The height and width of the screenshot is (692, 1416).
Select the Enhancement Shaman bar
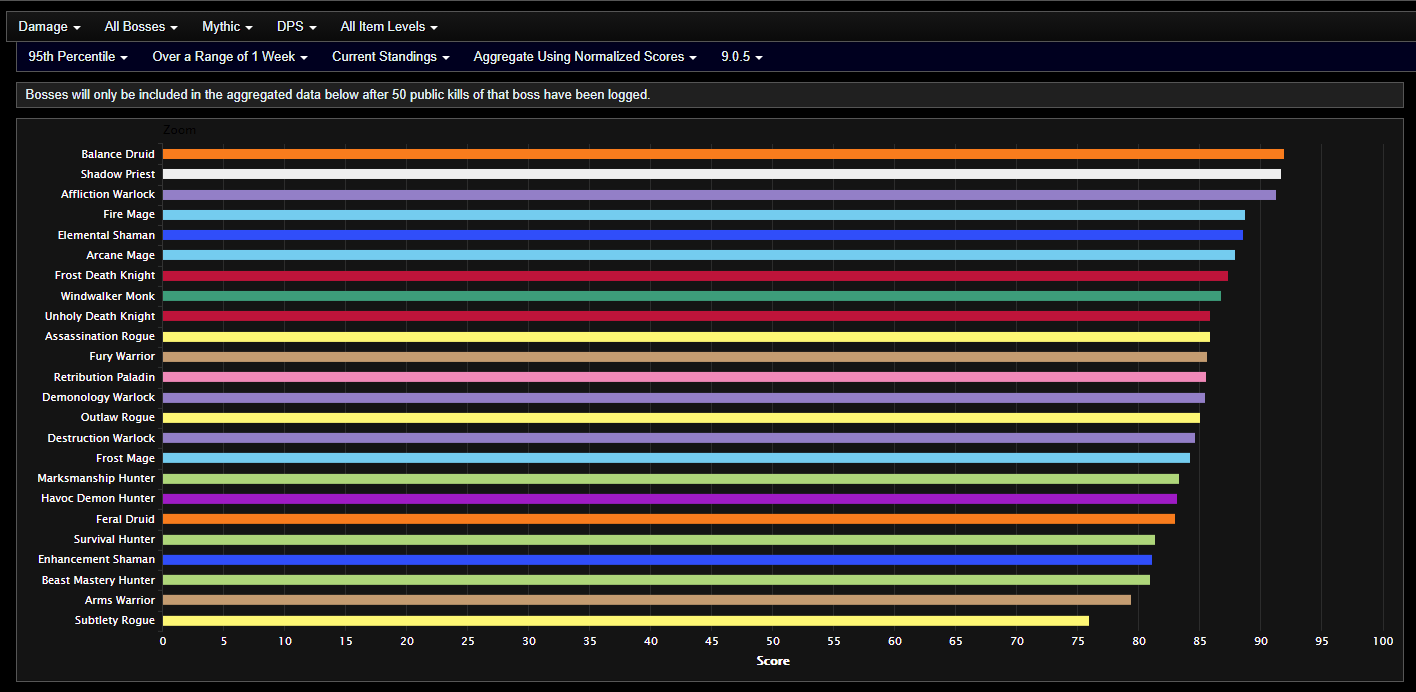[x=657, y=560]
